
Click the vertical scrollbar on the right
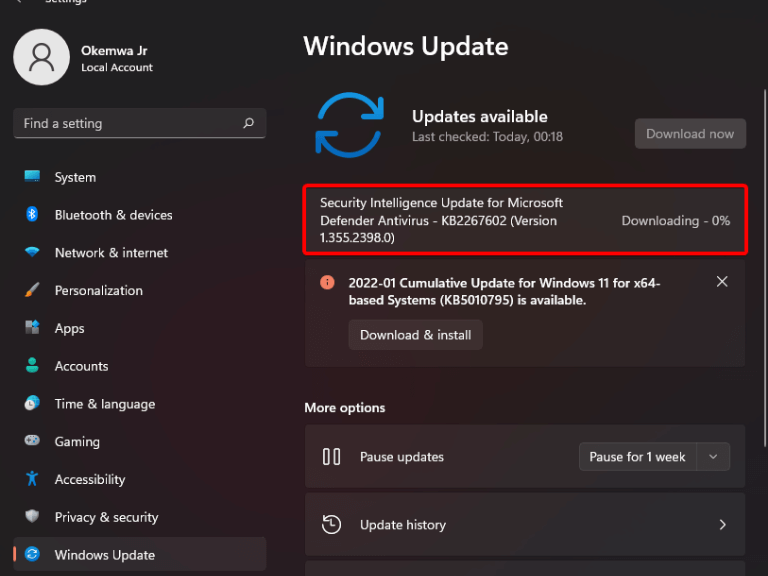tap(765, 268)
